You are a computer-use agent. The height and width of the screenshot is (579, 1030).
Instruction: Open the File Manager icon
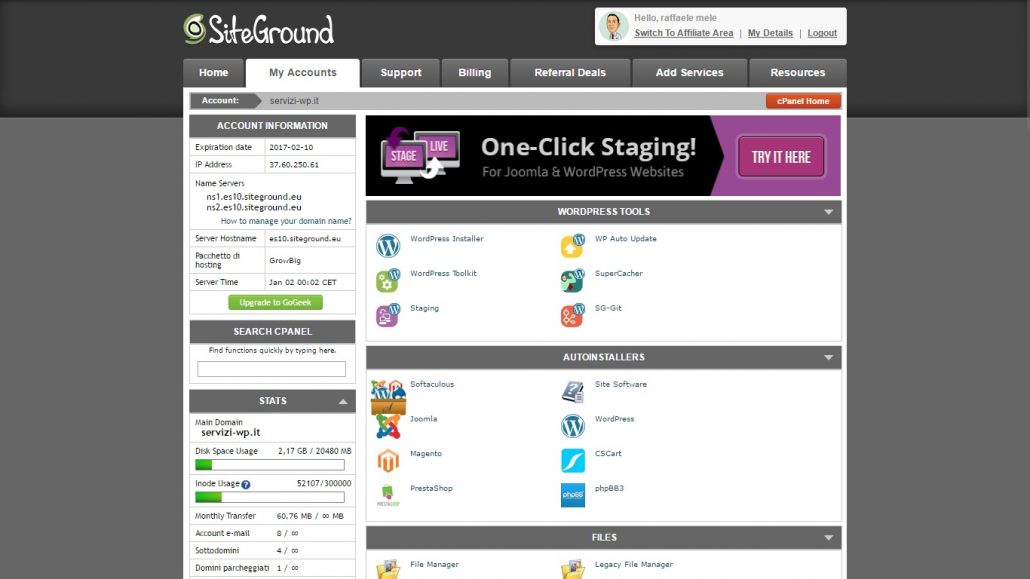click(x=388, y=569)
